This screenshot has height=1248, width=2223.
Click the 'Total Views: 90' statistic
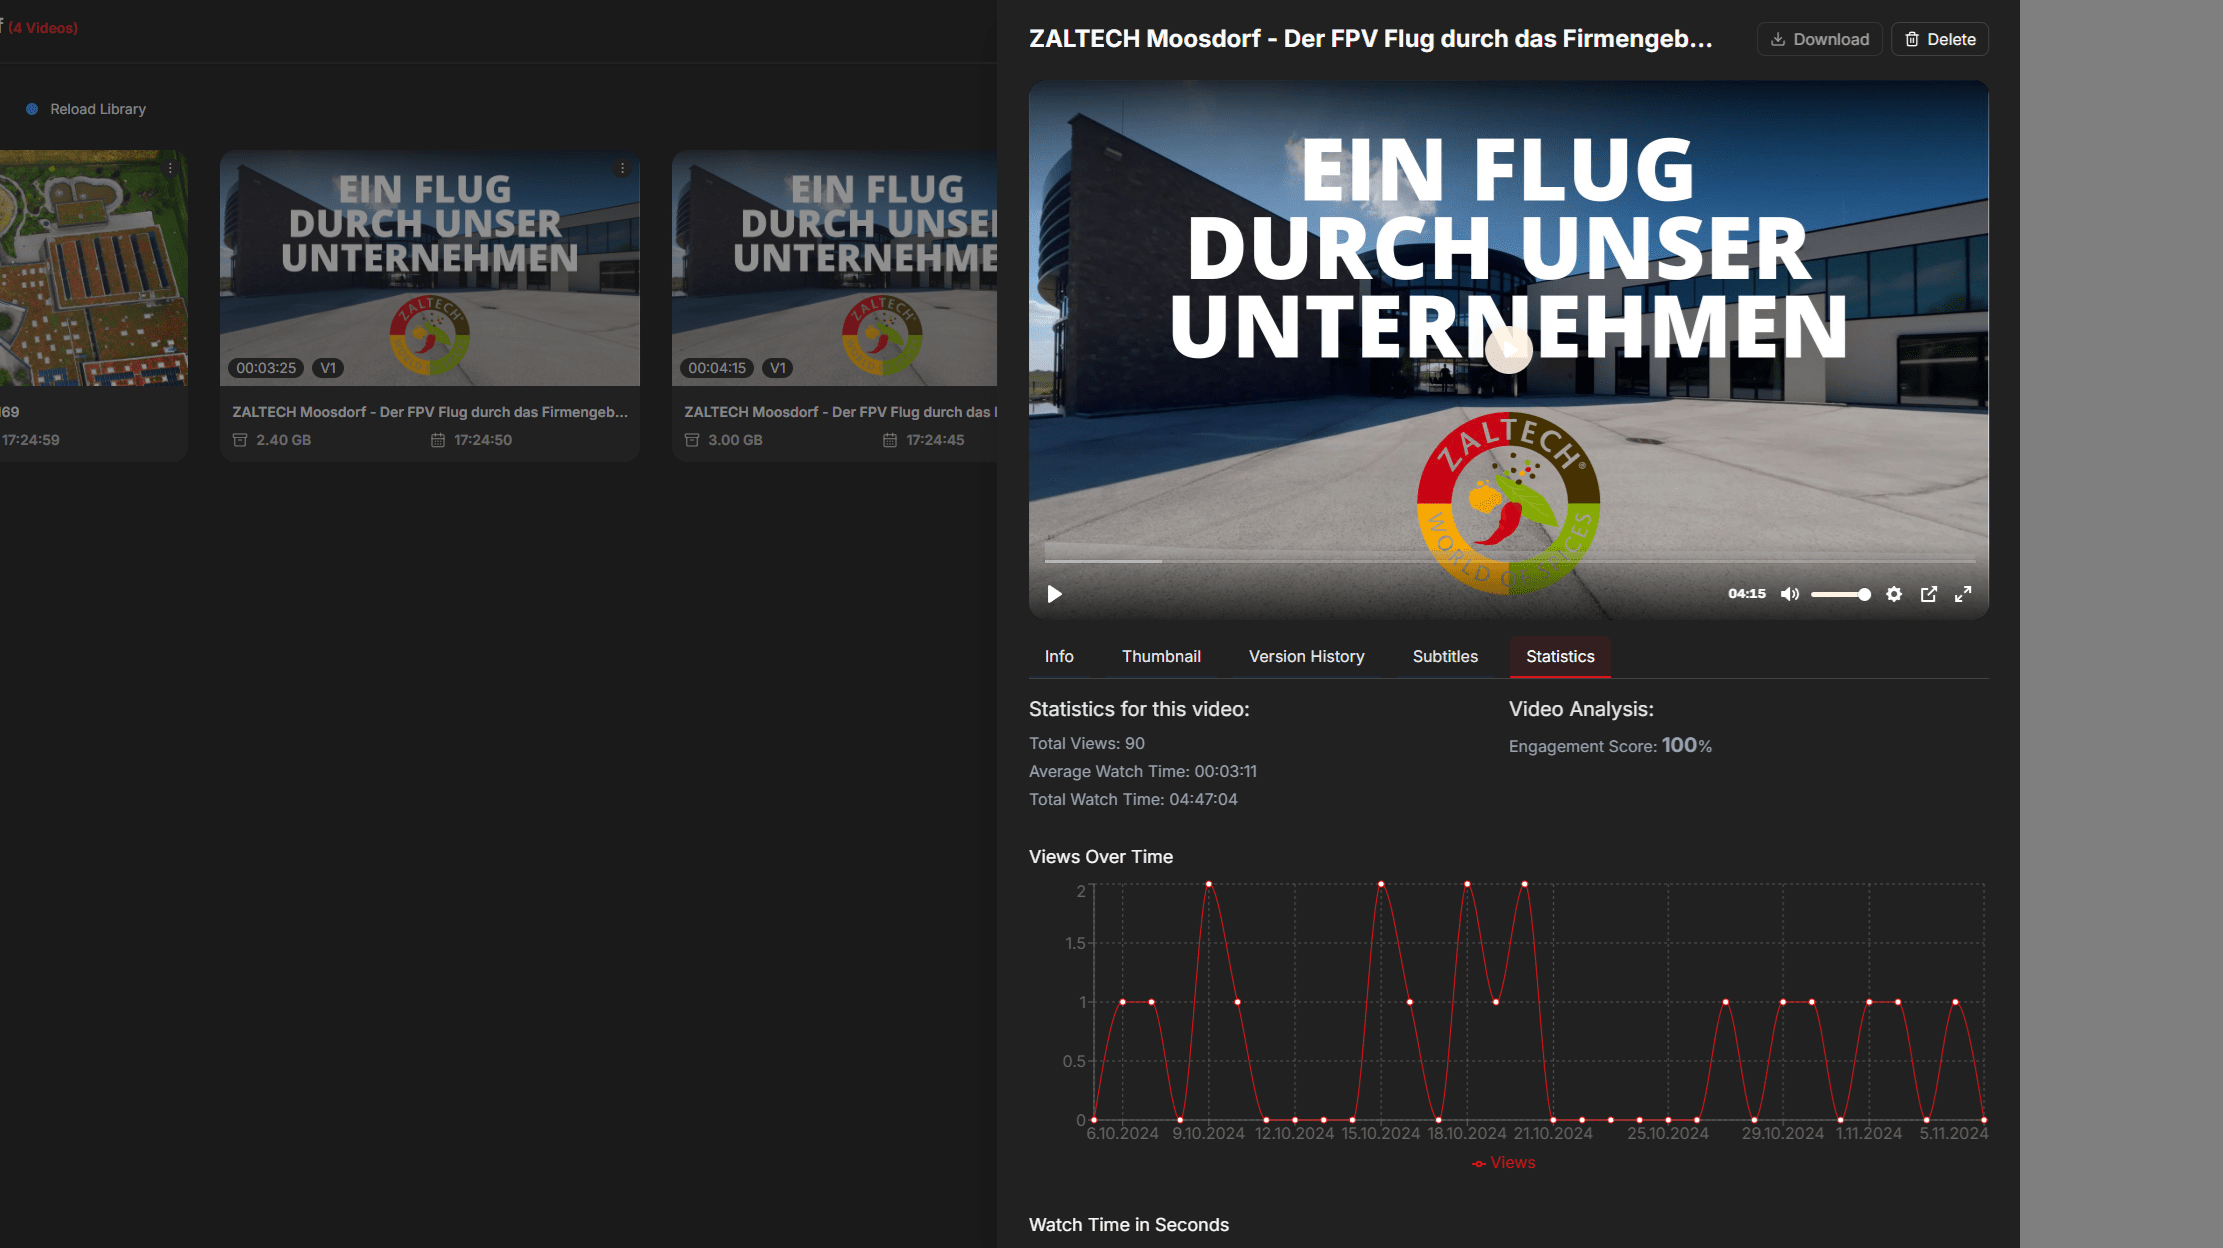[1087, 743]
